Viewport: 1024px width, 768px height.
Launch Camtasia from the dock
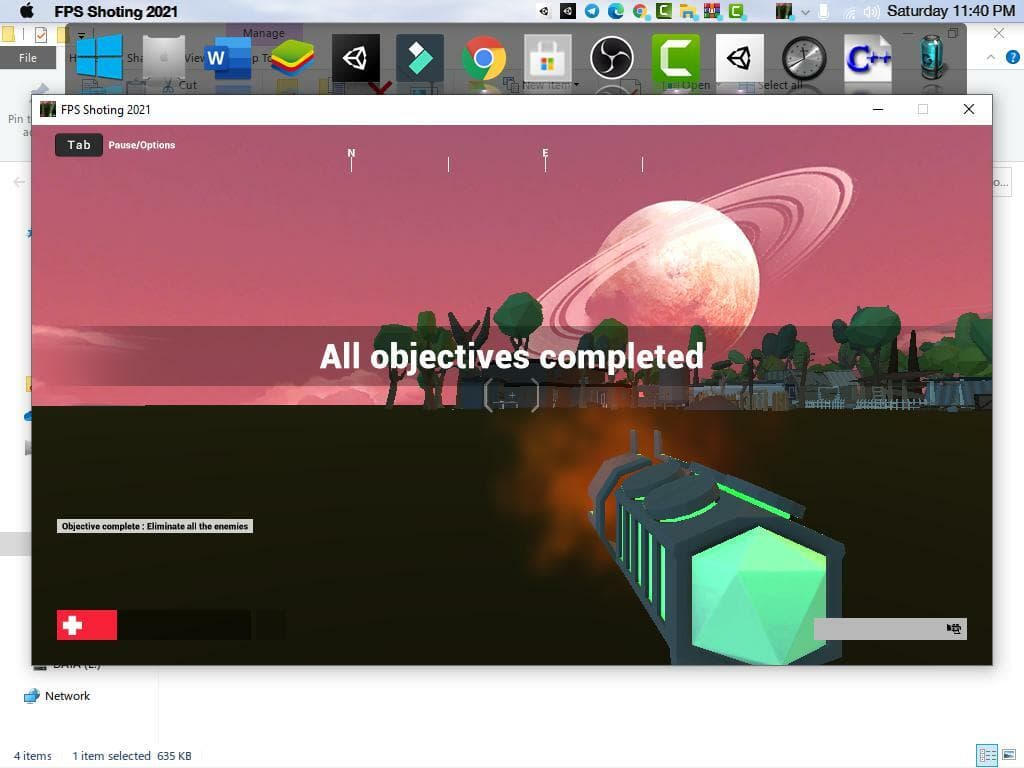click(x=676, y=57)
